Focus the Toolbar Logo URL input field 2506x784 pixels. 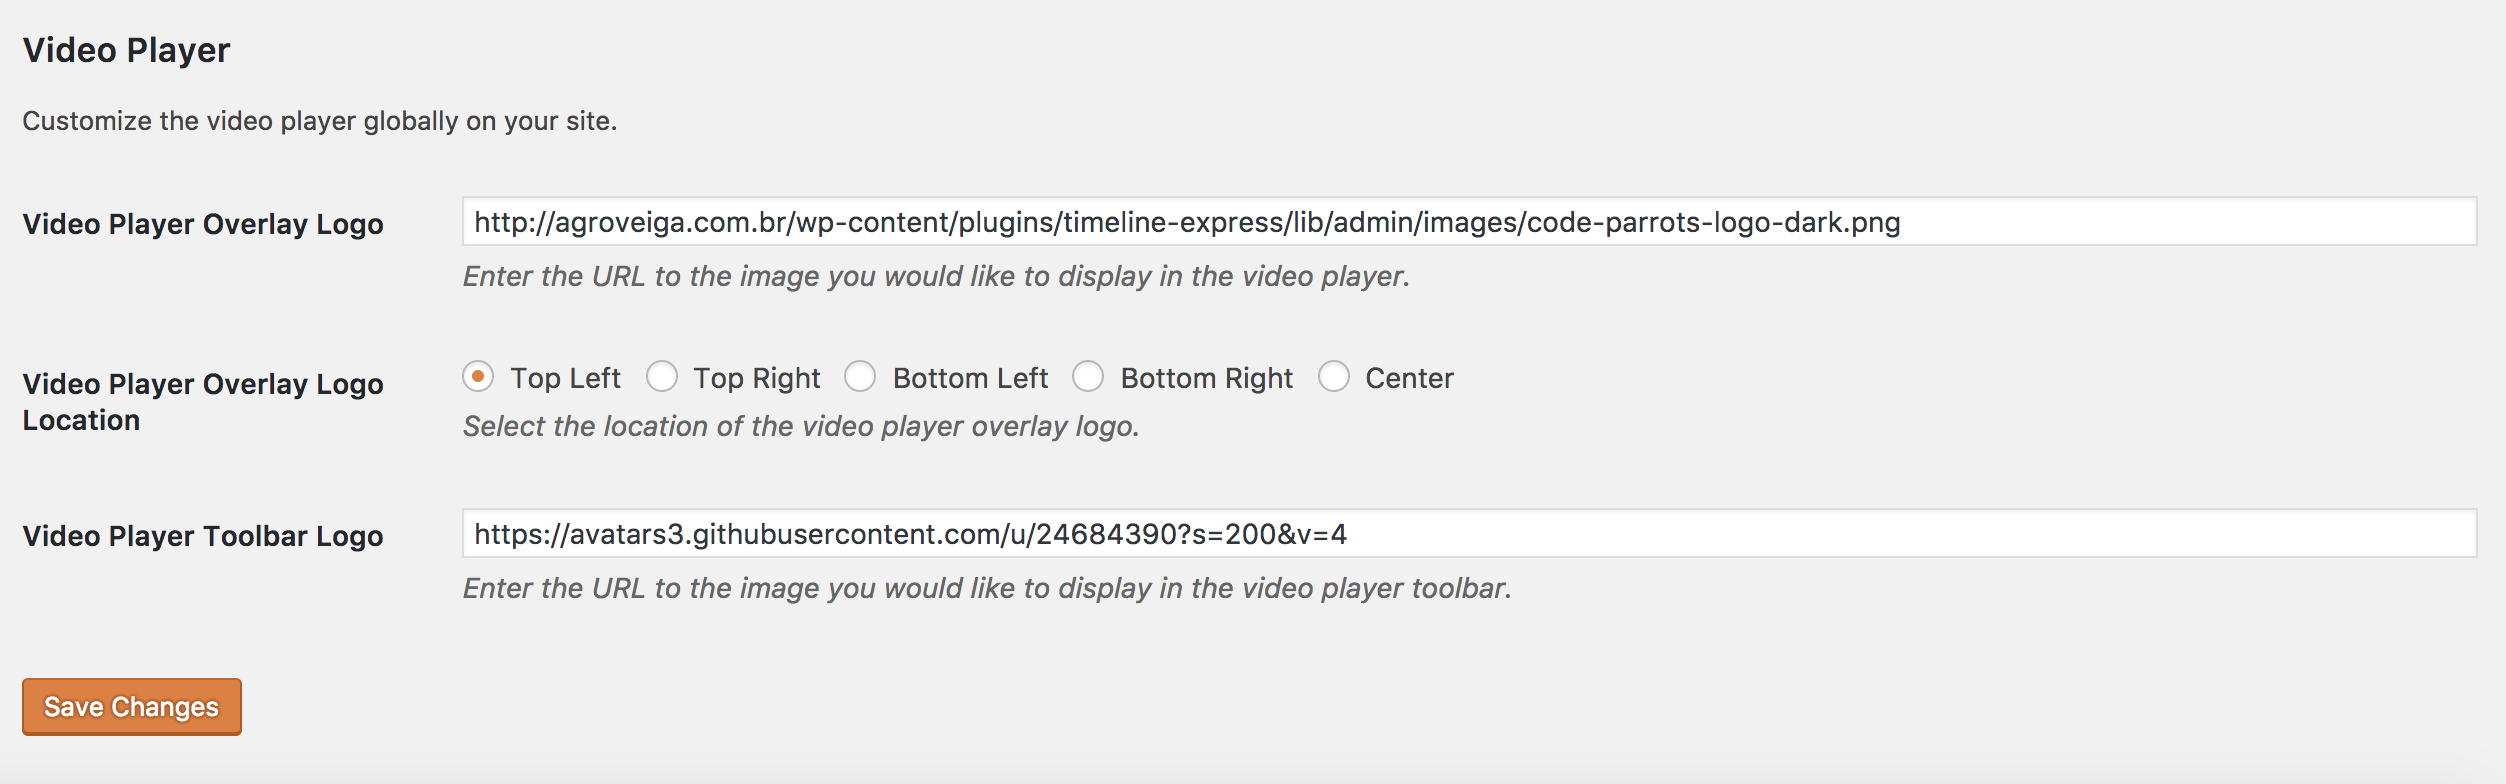[1468, 534]
